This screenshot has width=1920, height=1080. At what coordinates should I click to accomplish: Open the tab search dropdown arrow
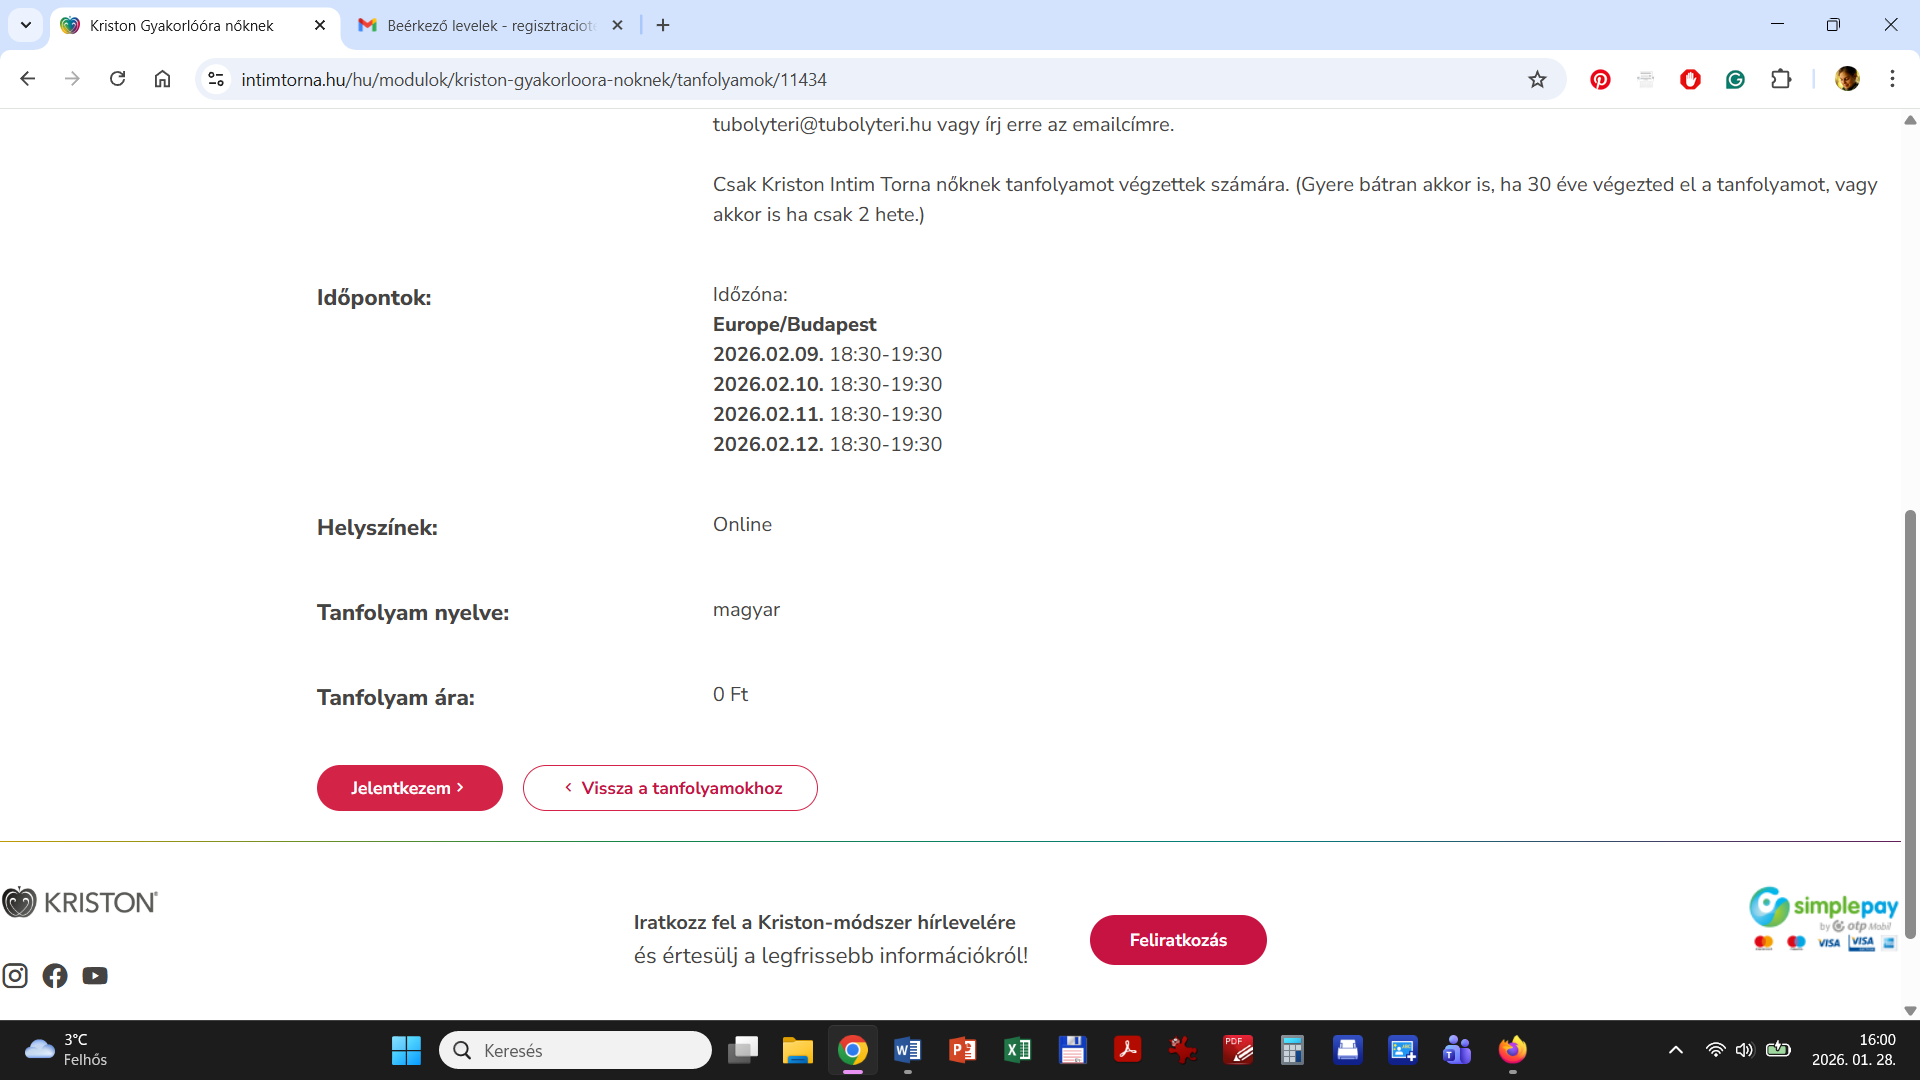coord(26,25)
